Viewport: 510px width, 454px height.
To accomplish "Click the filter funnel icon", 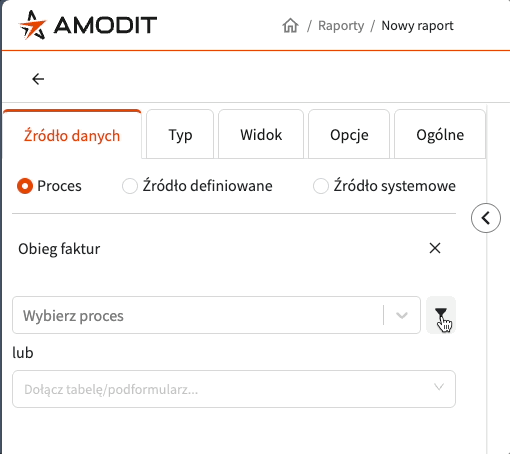I will [441, 315].
